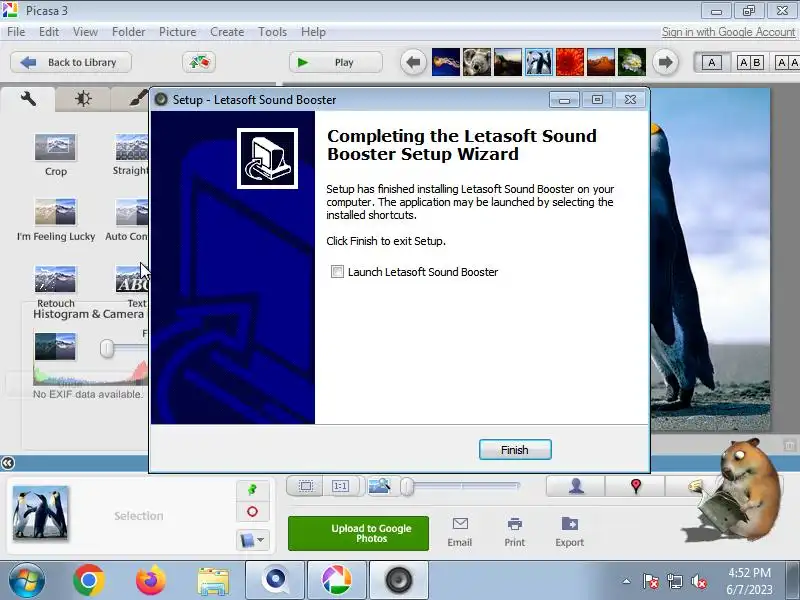Open the Help menu

(313, 32)
